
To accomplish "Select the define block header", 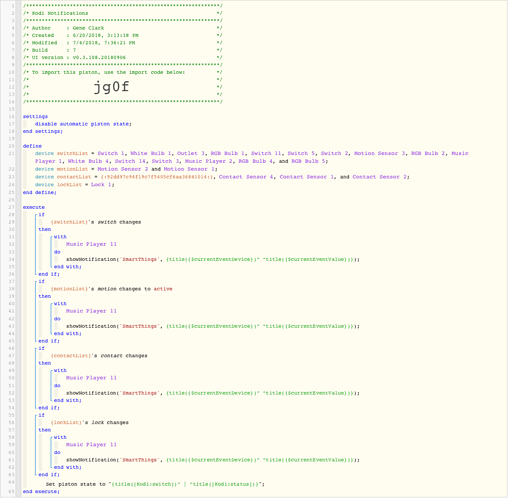I will (x=32, y=146).
